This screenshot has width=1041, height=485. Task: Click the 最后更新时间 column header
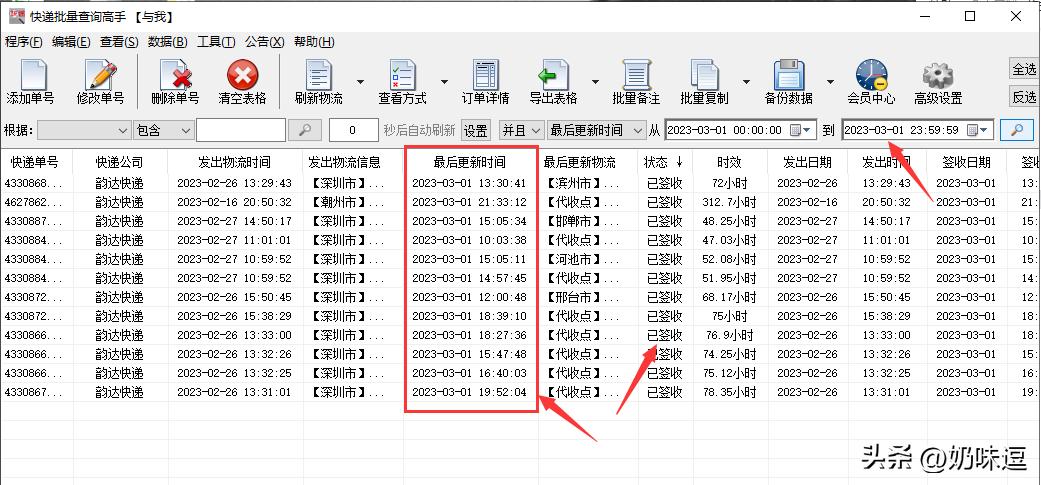[469, 162]
